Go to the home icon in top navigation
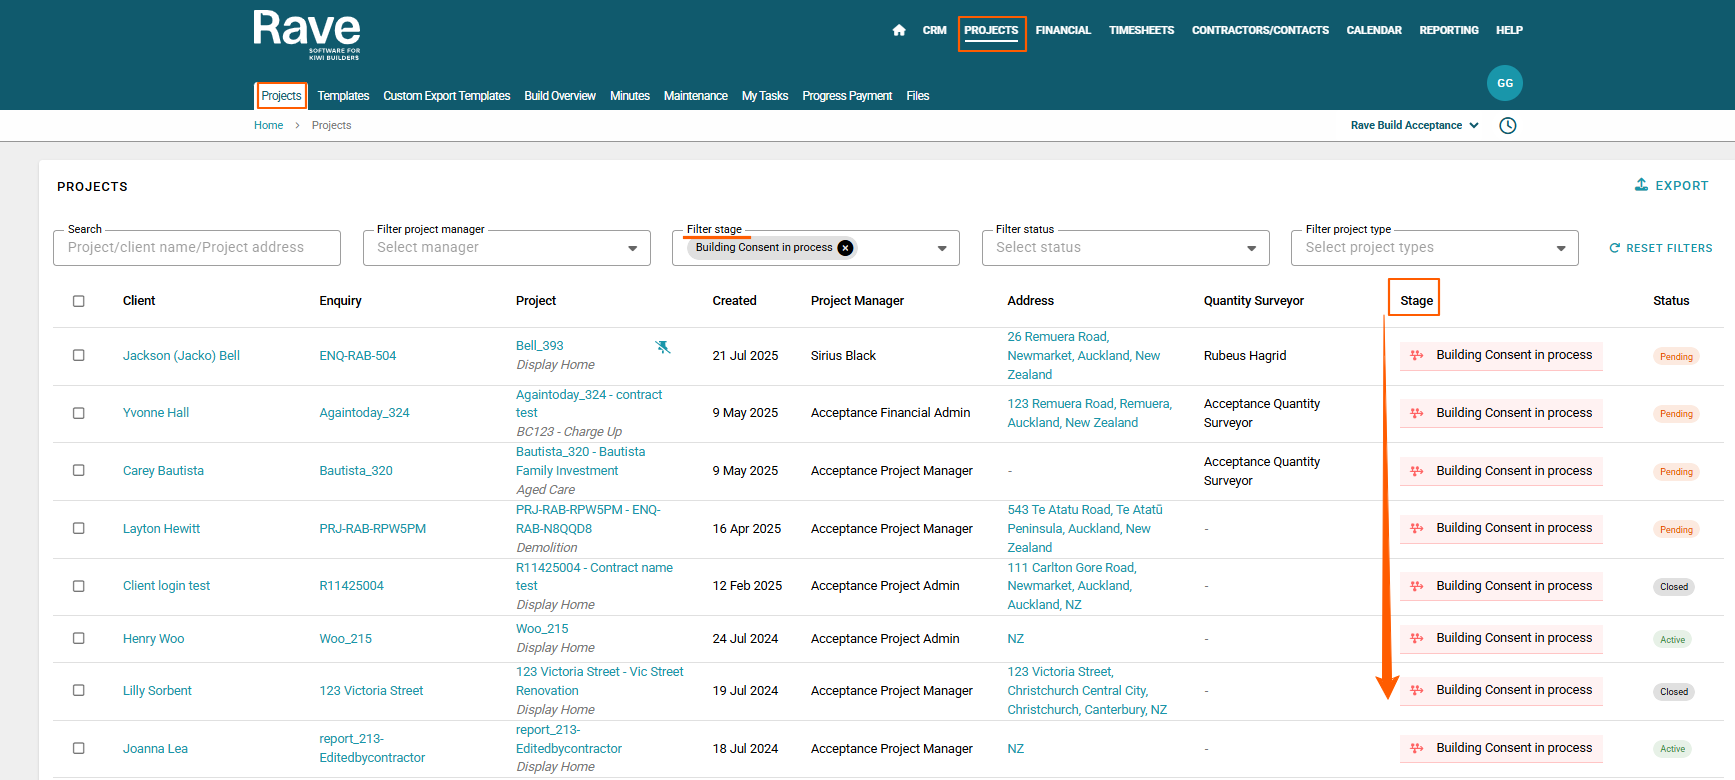This screenshot has width=1735, height=780. pos(899,30)
